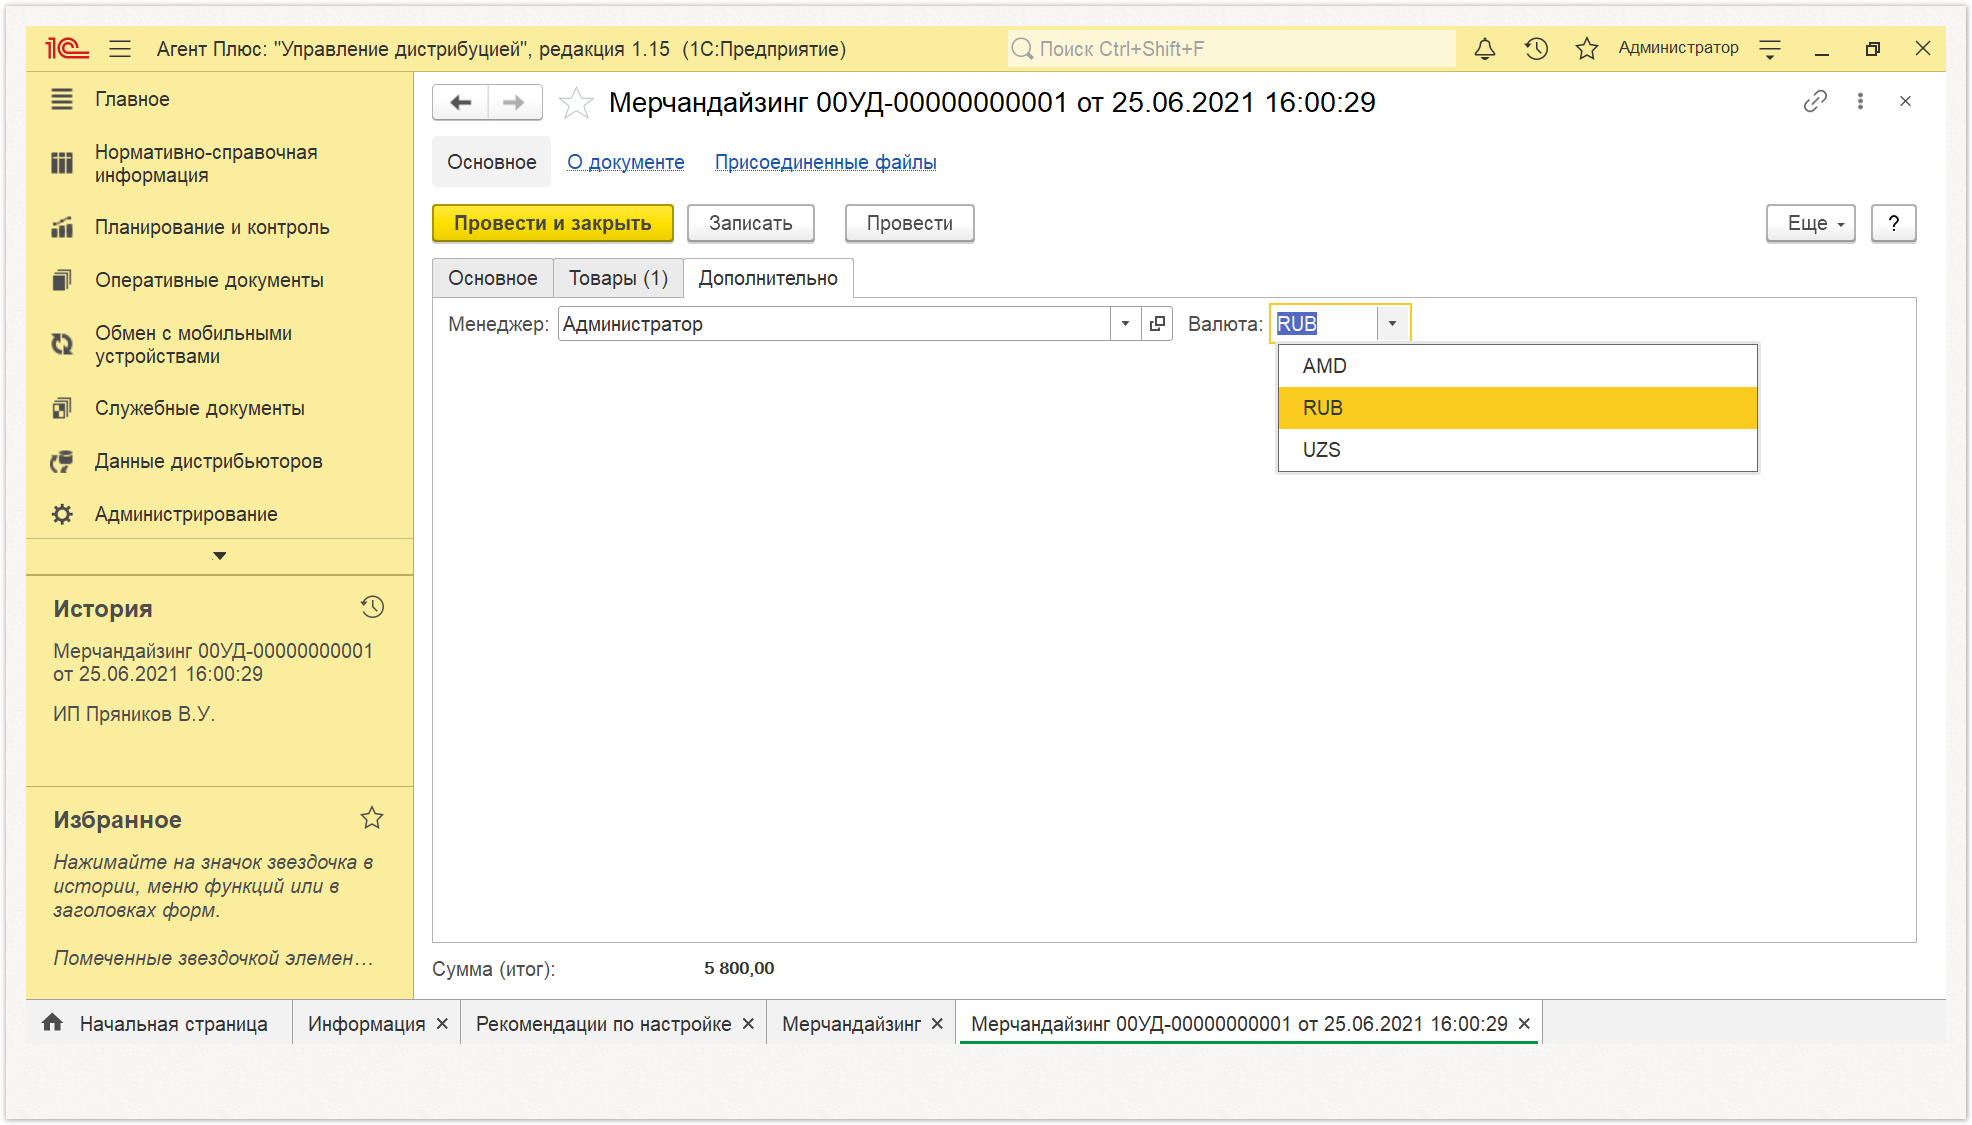Open Планирование и контроль section
The width and height of the screenshot is (1972, 1125).
(212, 227)
